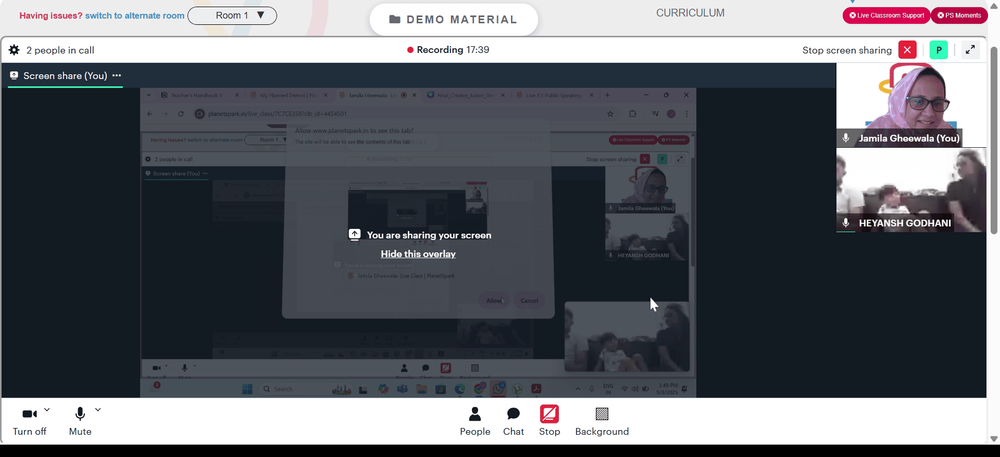Open the Room 1 dropdown
The image size is (1000, 457).
232,15
